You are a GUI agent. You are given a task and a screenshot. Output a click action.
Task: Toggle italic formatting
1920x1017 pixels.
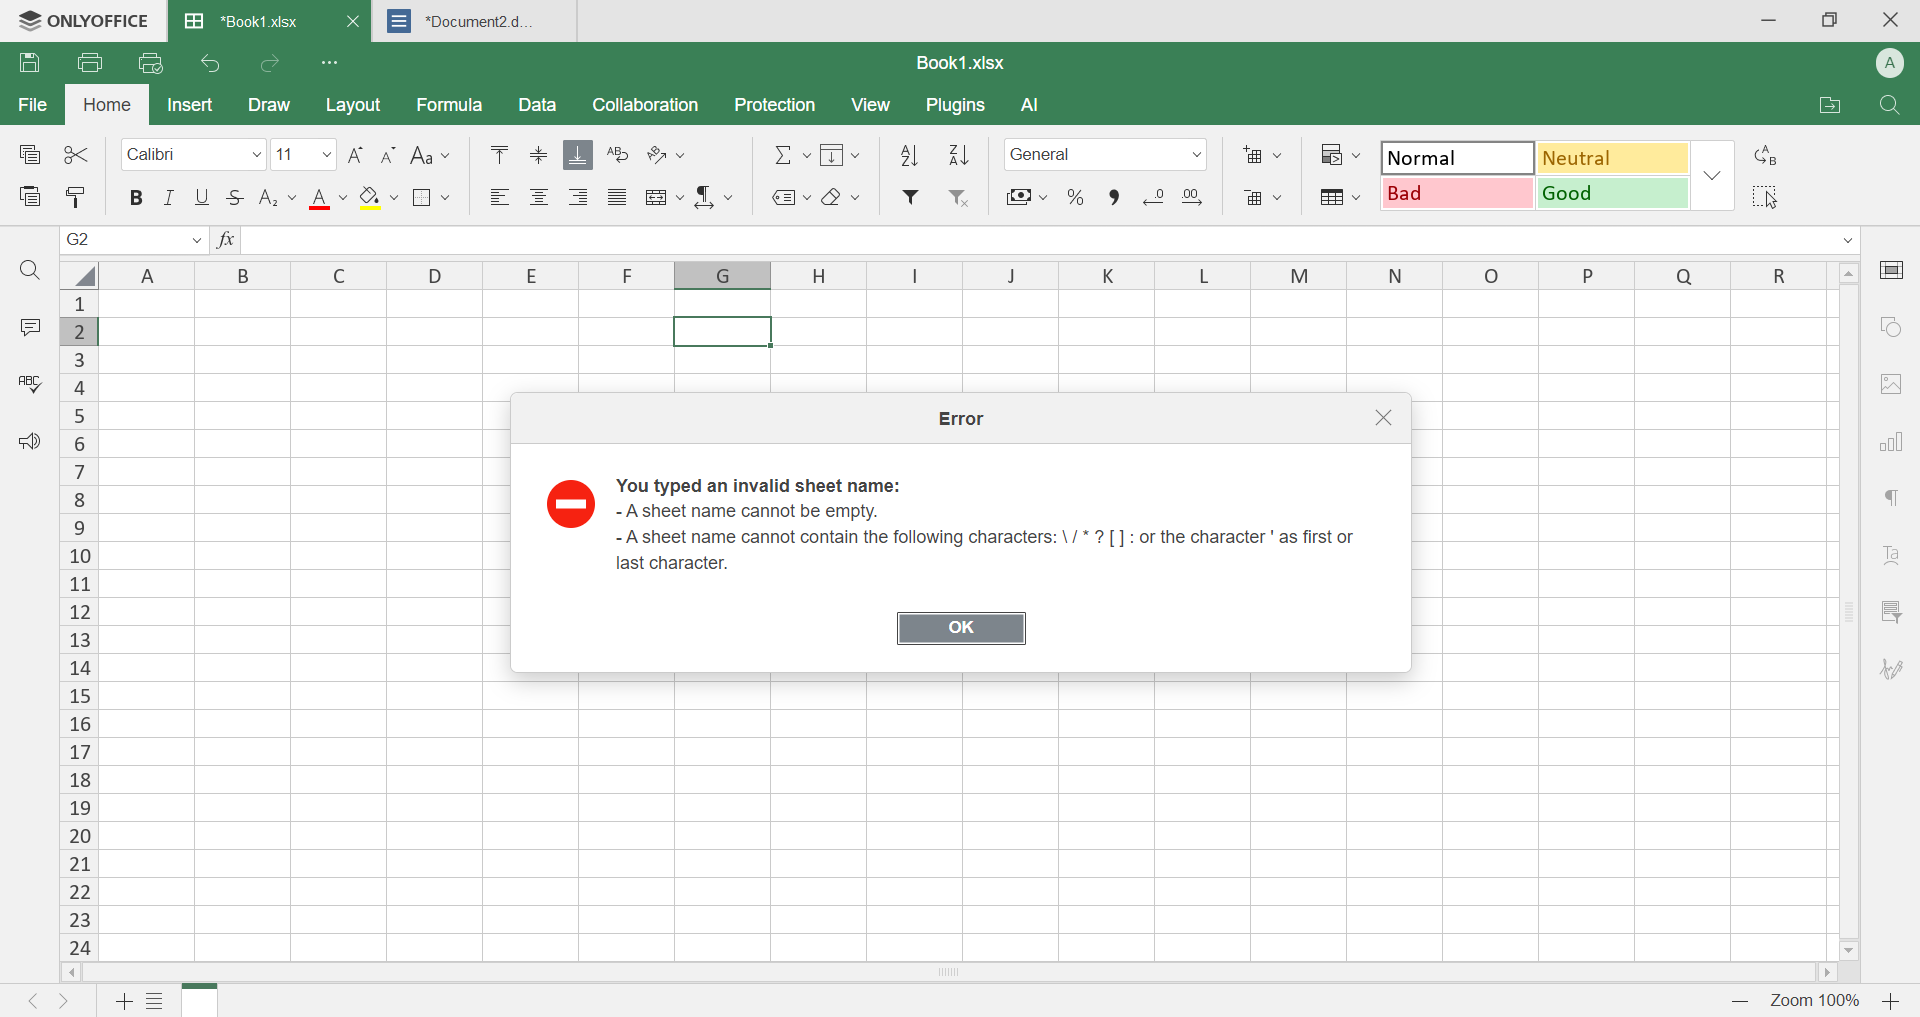pyautogui.click(x=168, y=197)
